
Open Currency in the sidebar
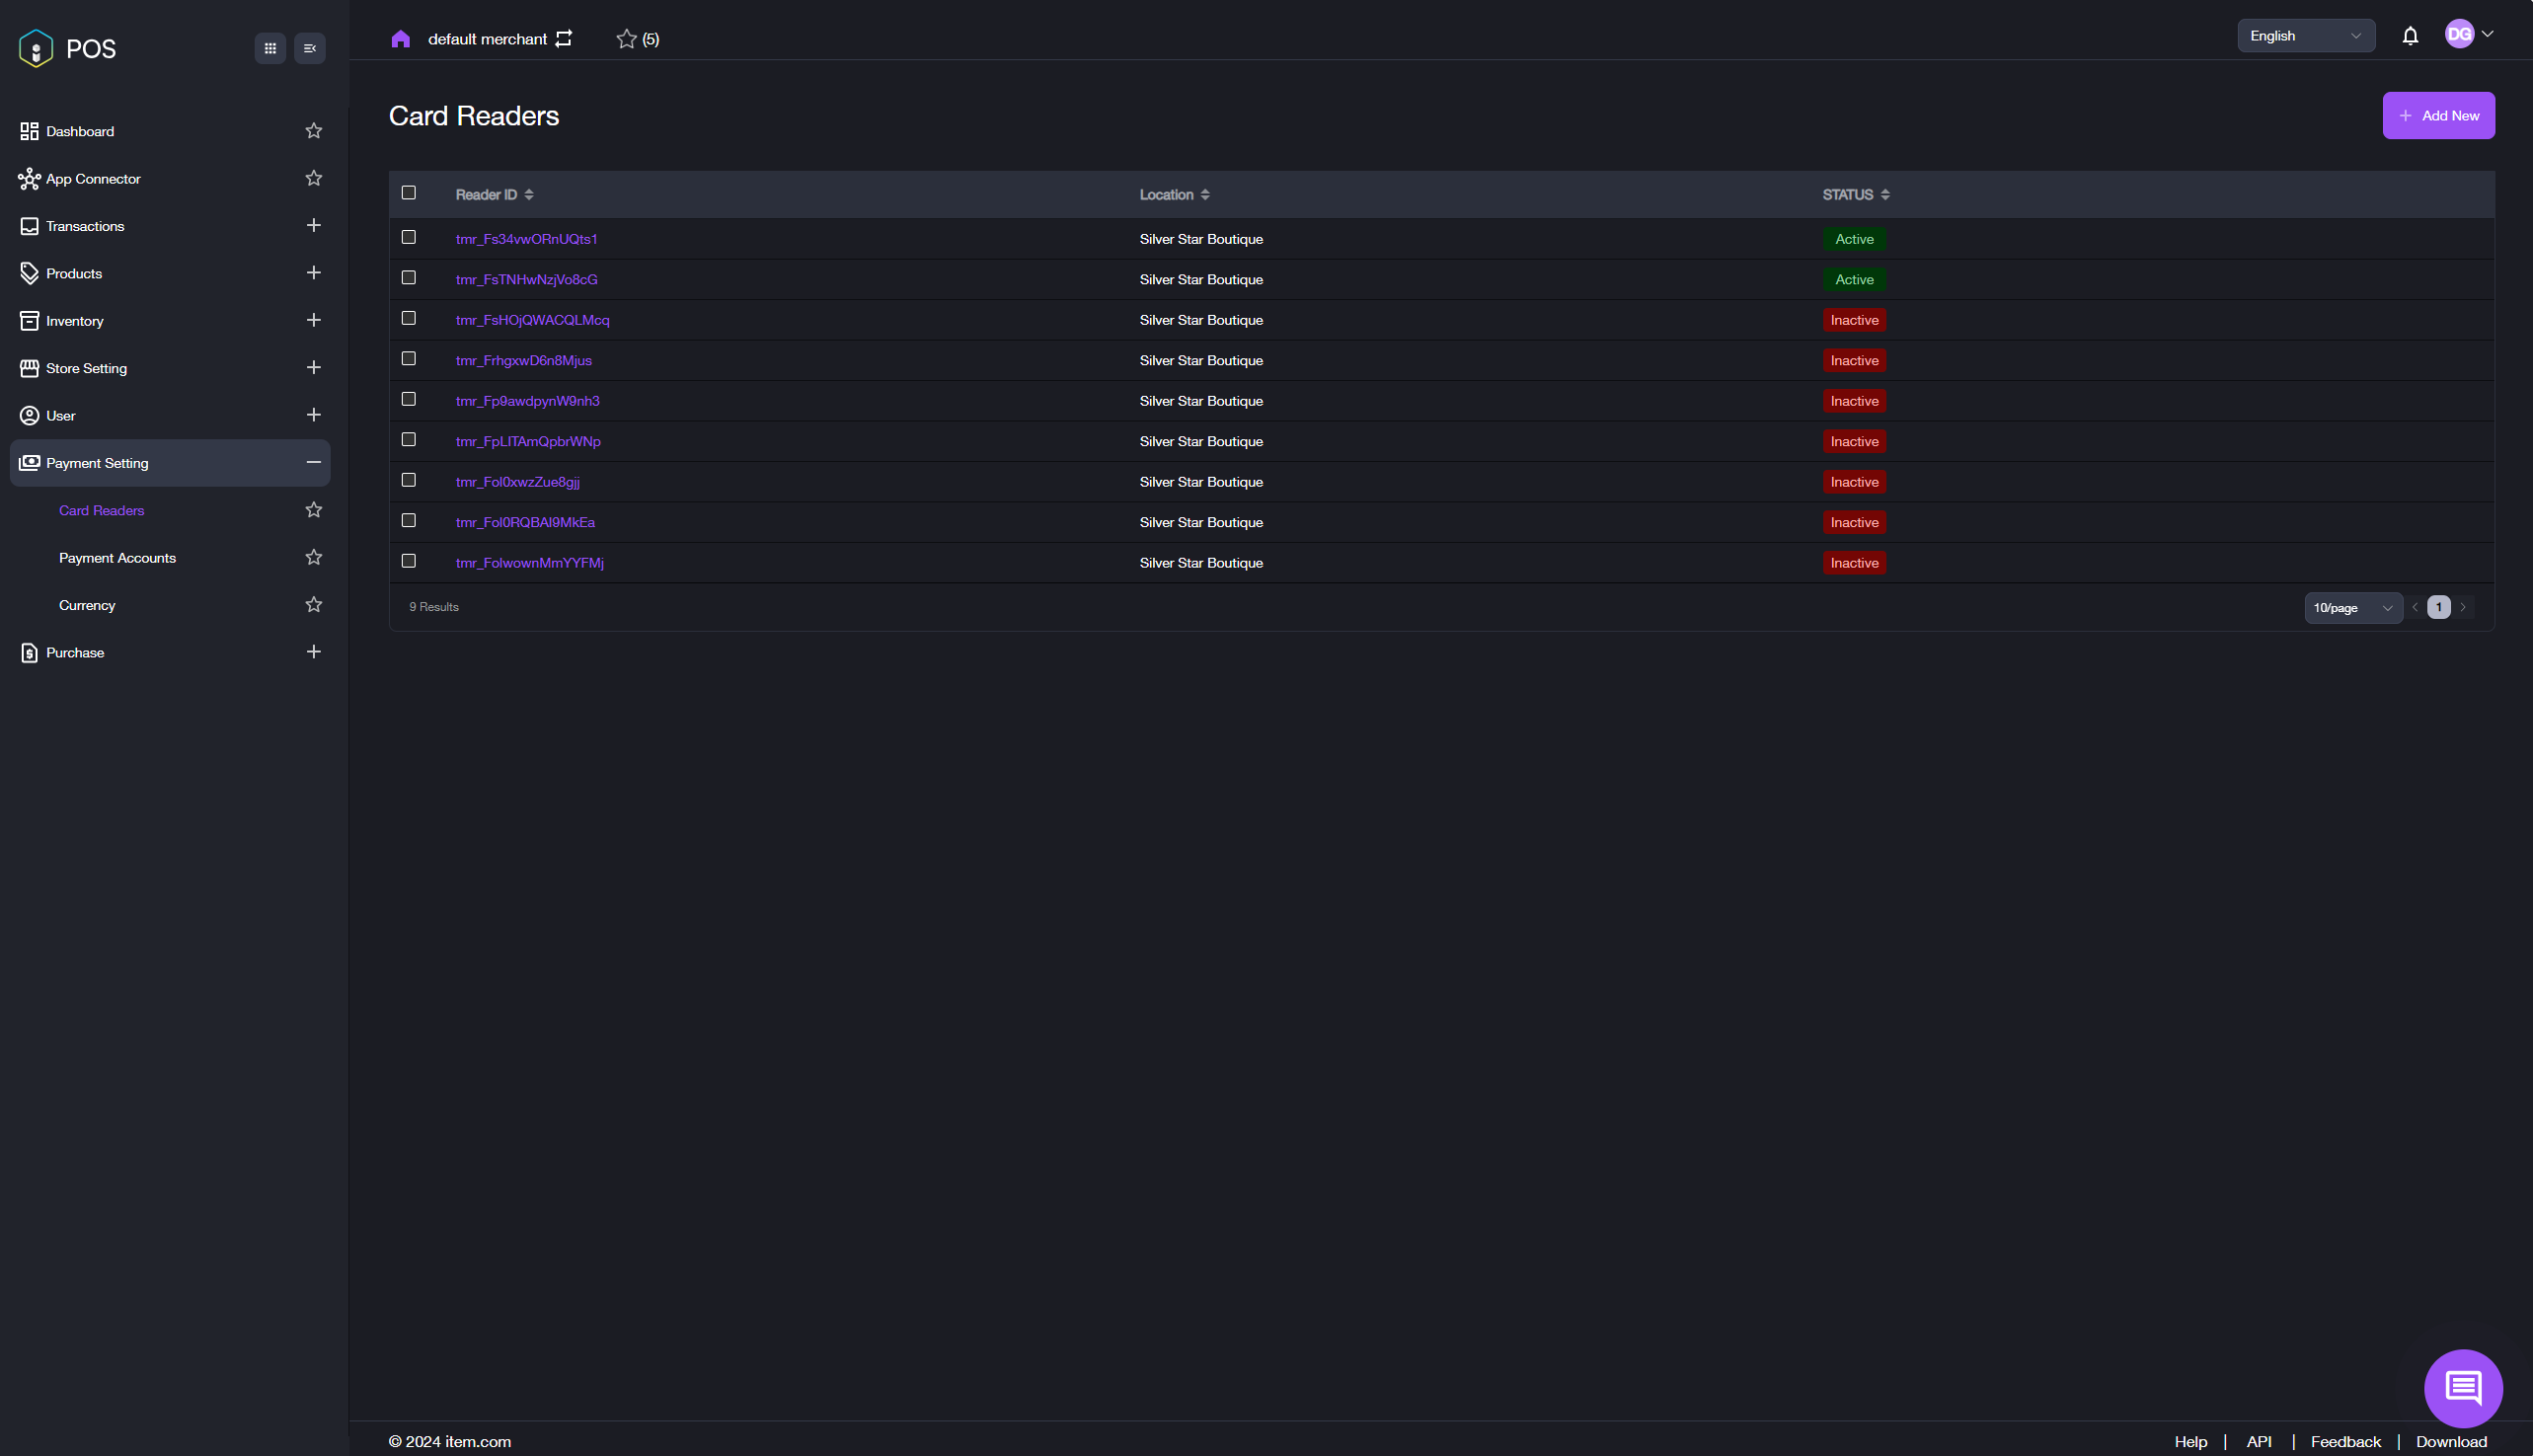87,605
